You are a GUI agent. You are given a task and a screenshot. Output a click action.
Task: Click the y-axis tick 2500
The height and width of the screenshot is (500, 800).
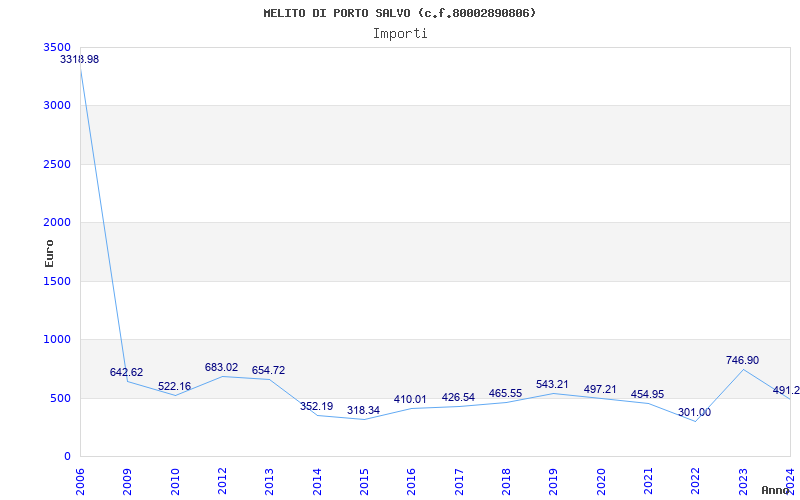point(58,164)
